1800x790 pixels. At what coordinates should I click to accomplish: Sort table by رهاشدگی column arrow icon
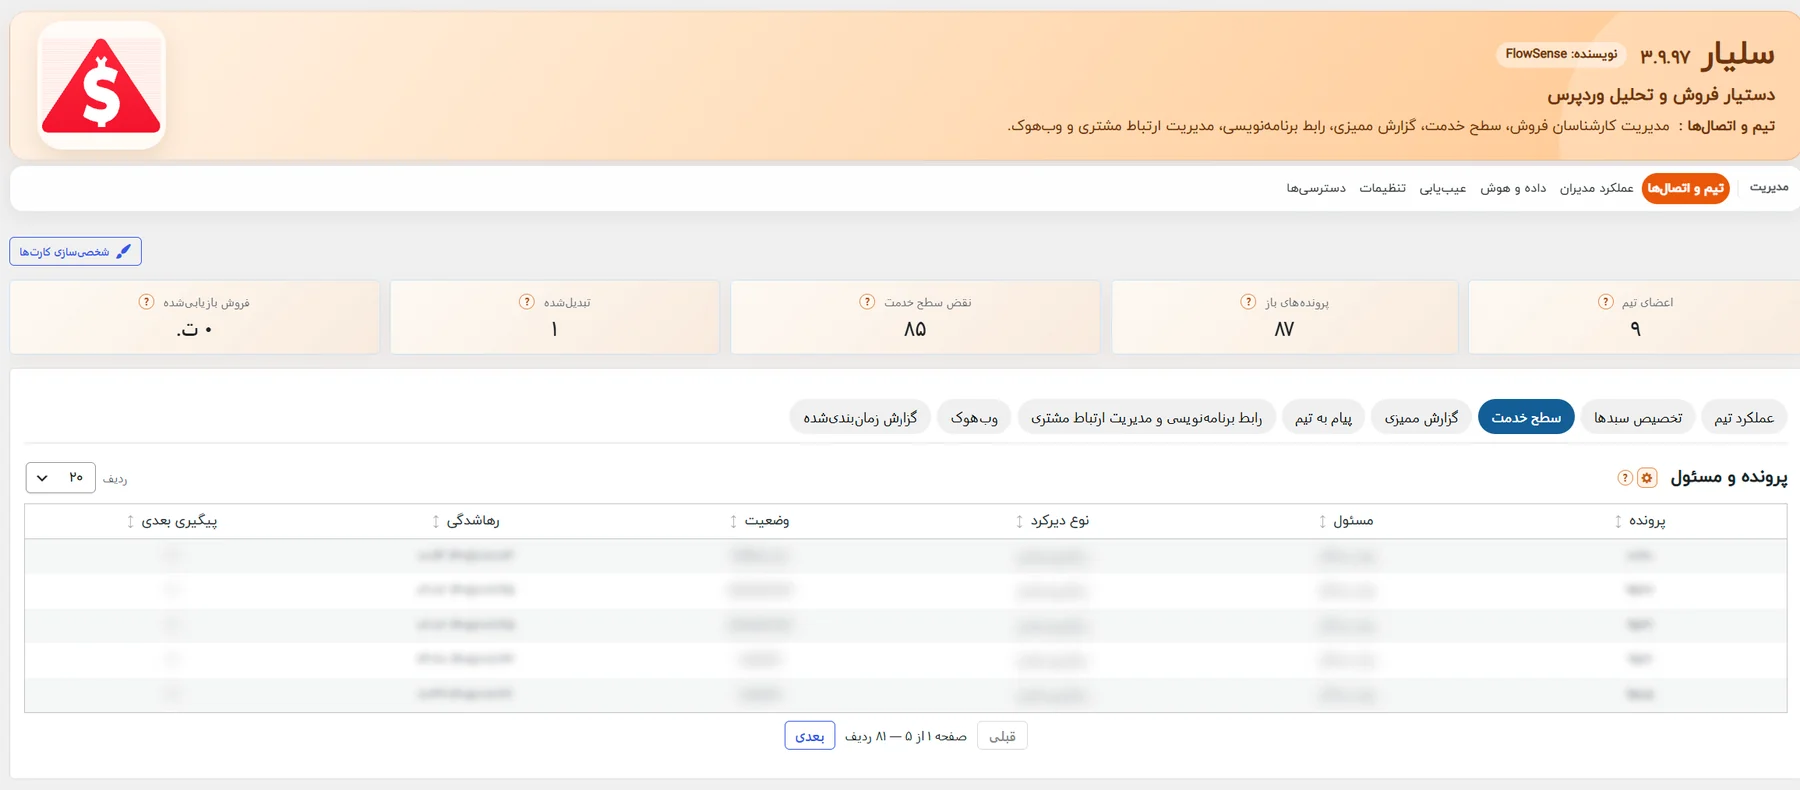[x=435, y=521]
